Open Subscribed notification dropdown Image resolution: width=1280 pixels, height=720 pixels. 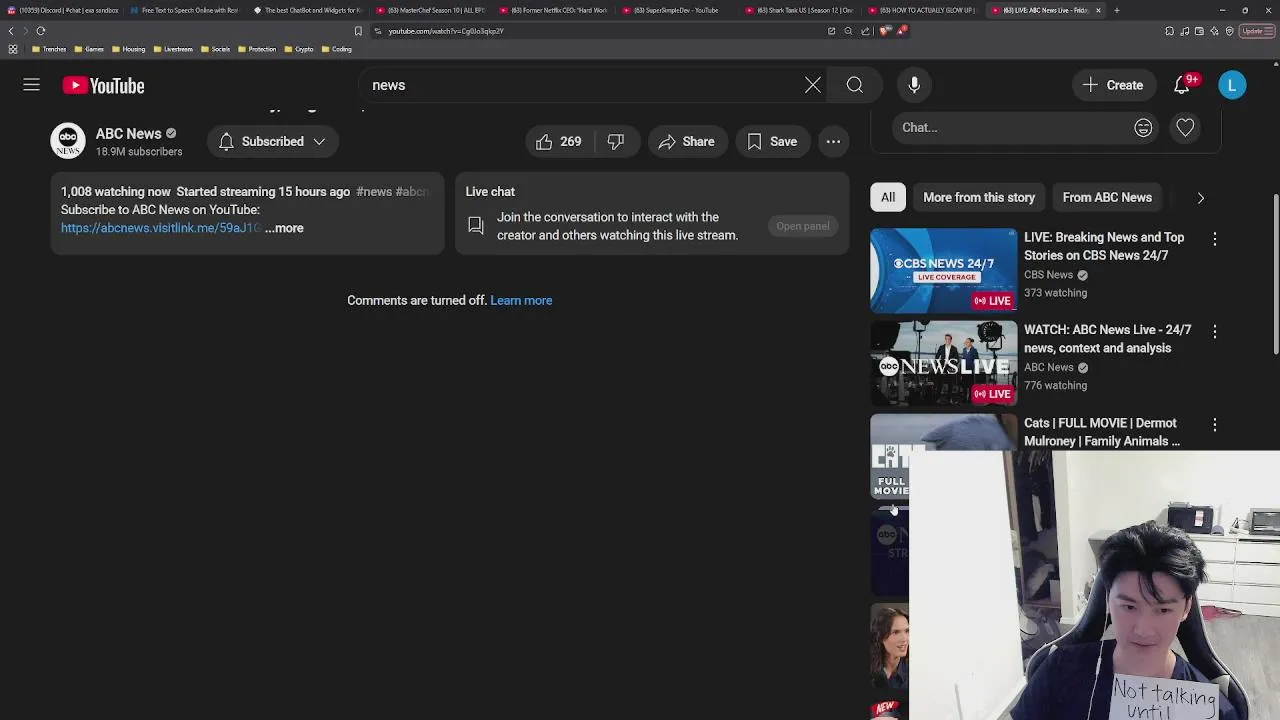point(272,142)
